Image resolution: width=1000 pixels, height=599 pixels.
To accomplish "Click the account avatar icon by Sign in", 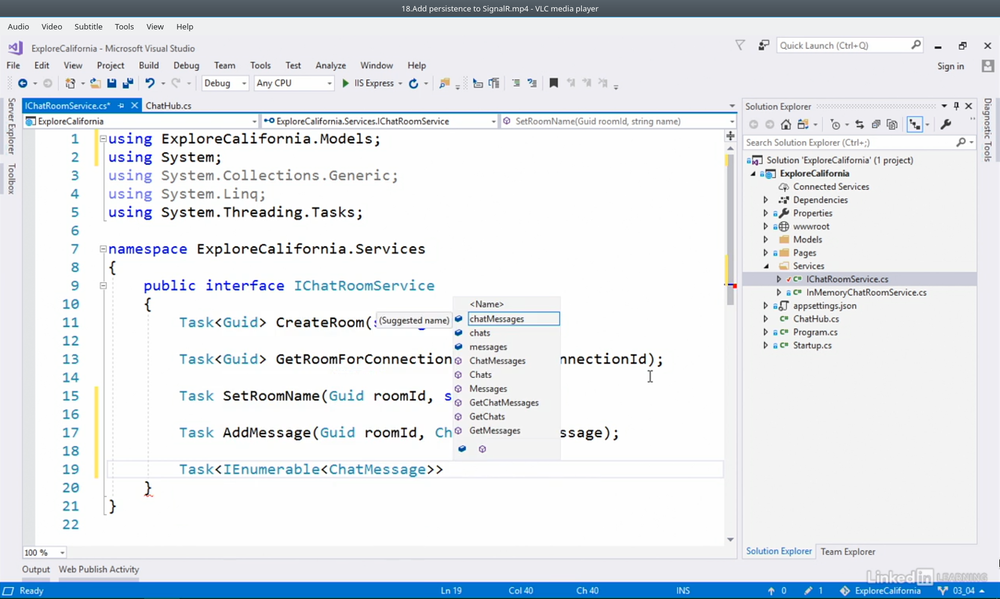I will tap(988, 66).
